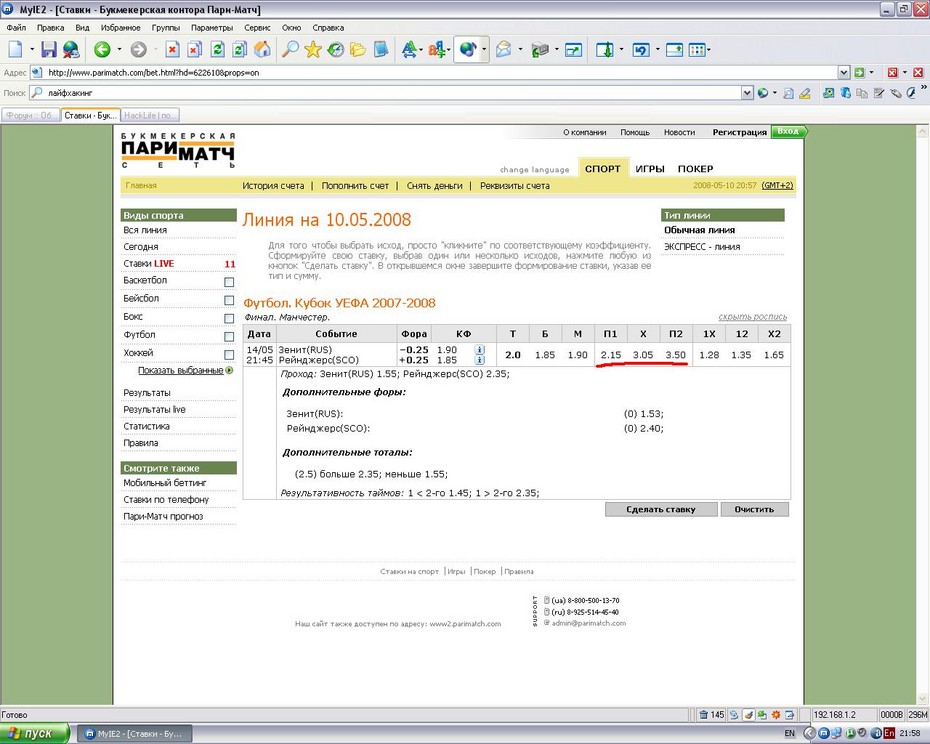Open the address bar dropdown arrow
930x744 pixels.
point(844,72)
